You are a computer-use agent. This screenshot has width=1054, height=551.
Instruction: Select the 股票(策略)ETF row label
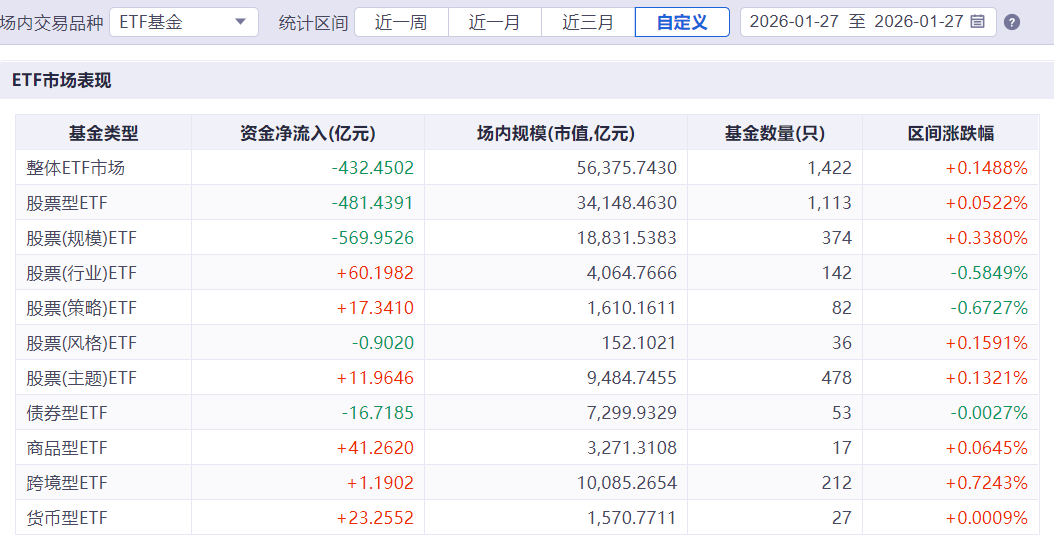[81, 308]
